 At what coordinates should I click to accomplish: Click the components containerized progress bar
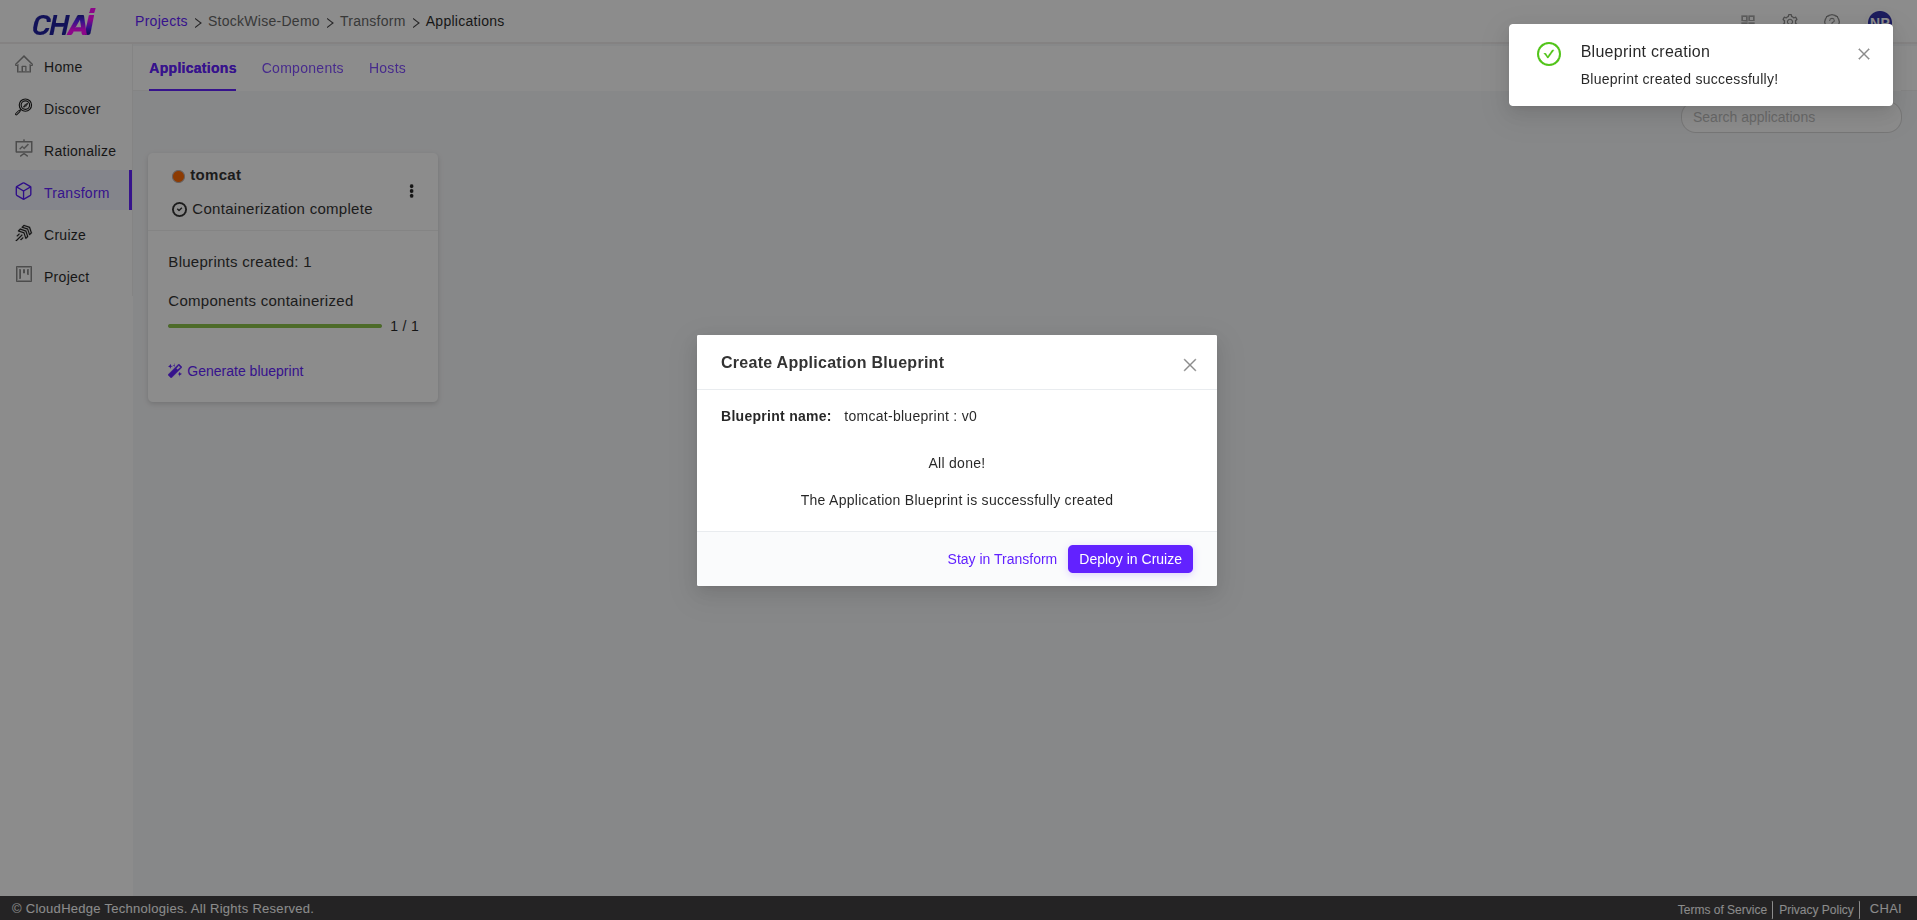click(274, 325)
